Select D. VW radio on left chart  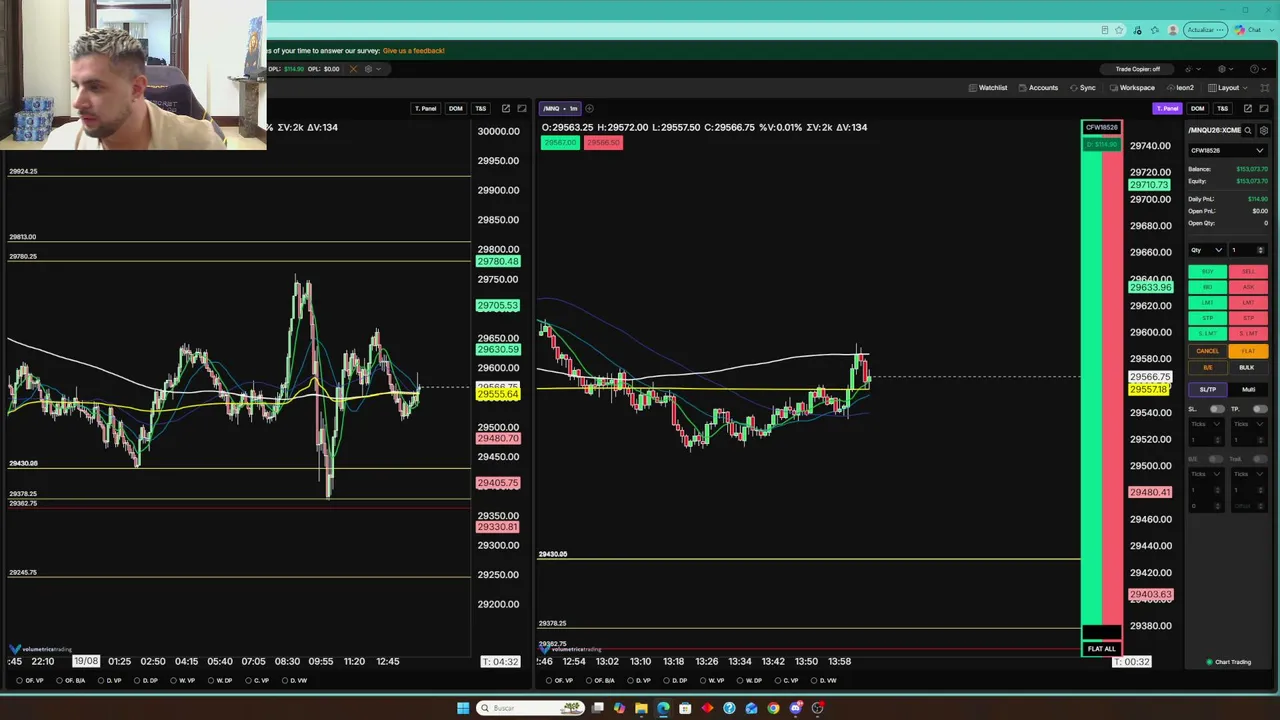point(294,681)
